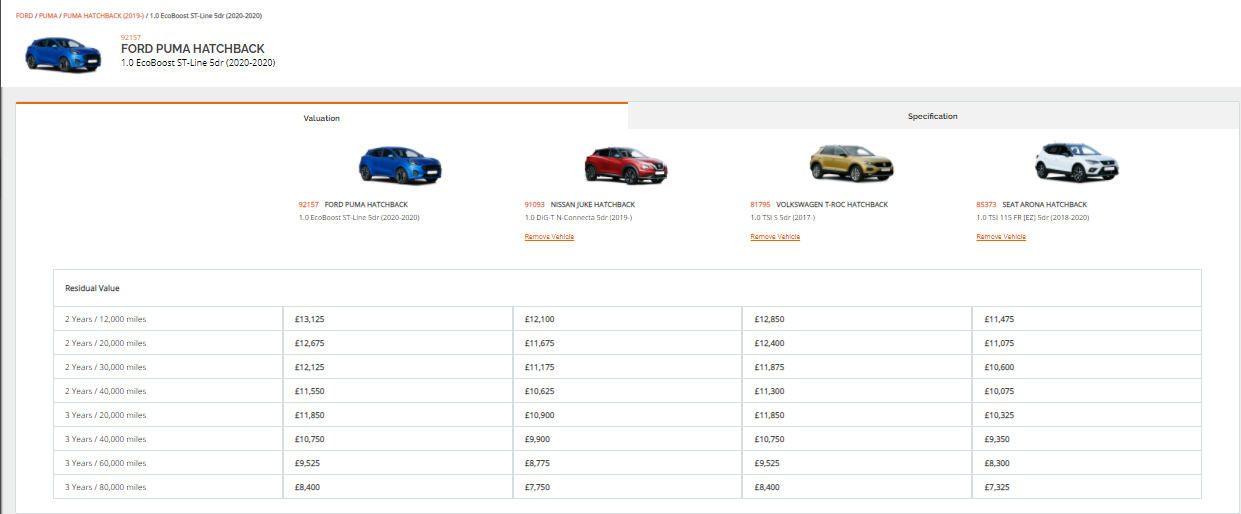Click Nissan 1.0 DIG-T N-Connecta description
Viewport: 1241px width, 514px height.
(x=578, y=217)
